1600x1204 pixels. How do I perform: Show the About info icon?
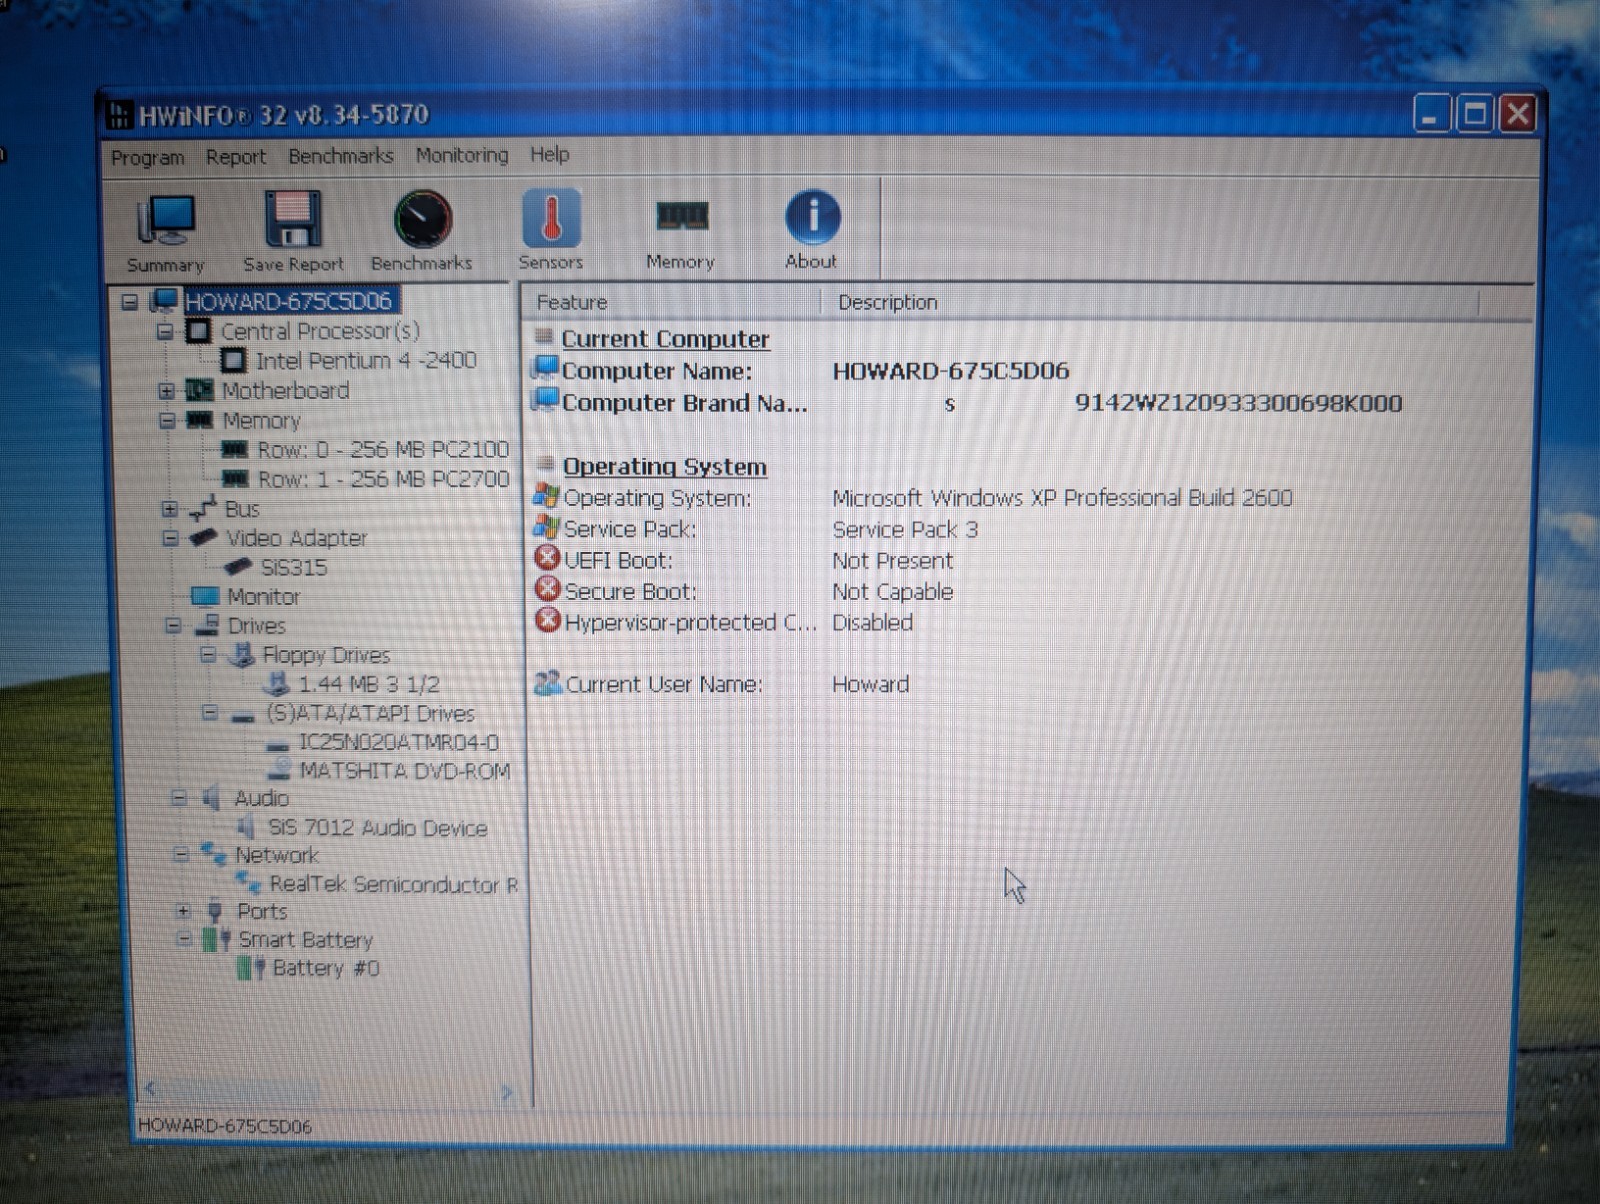pyautogui.click(x=812, y=216)
